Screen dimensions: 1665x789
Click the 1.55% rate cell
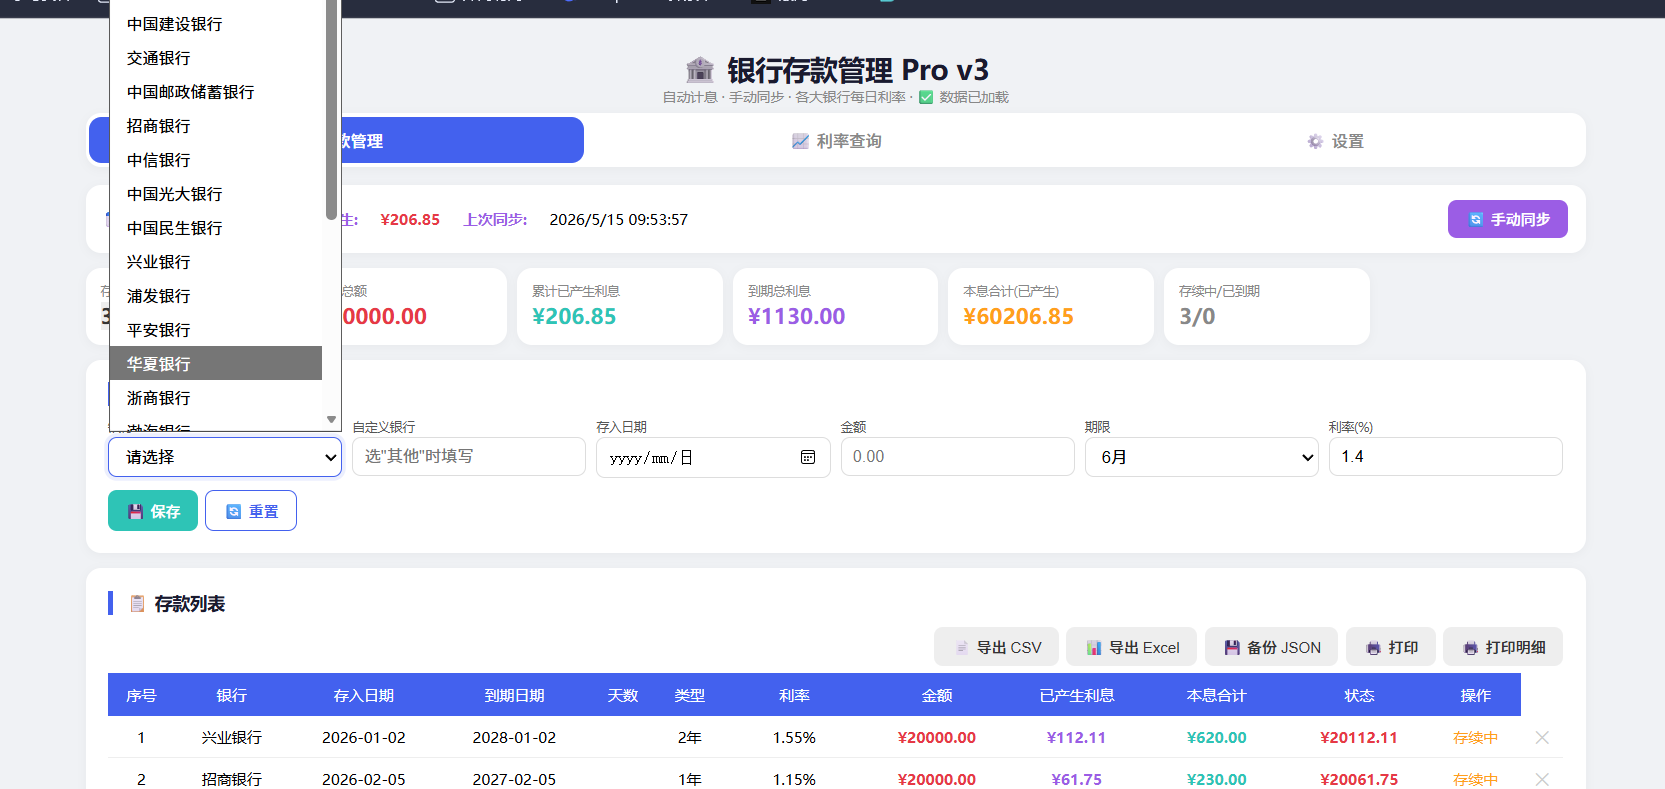pos(794,737)
